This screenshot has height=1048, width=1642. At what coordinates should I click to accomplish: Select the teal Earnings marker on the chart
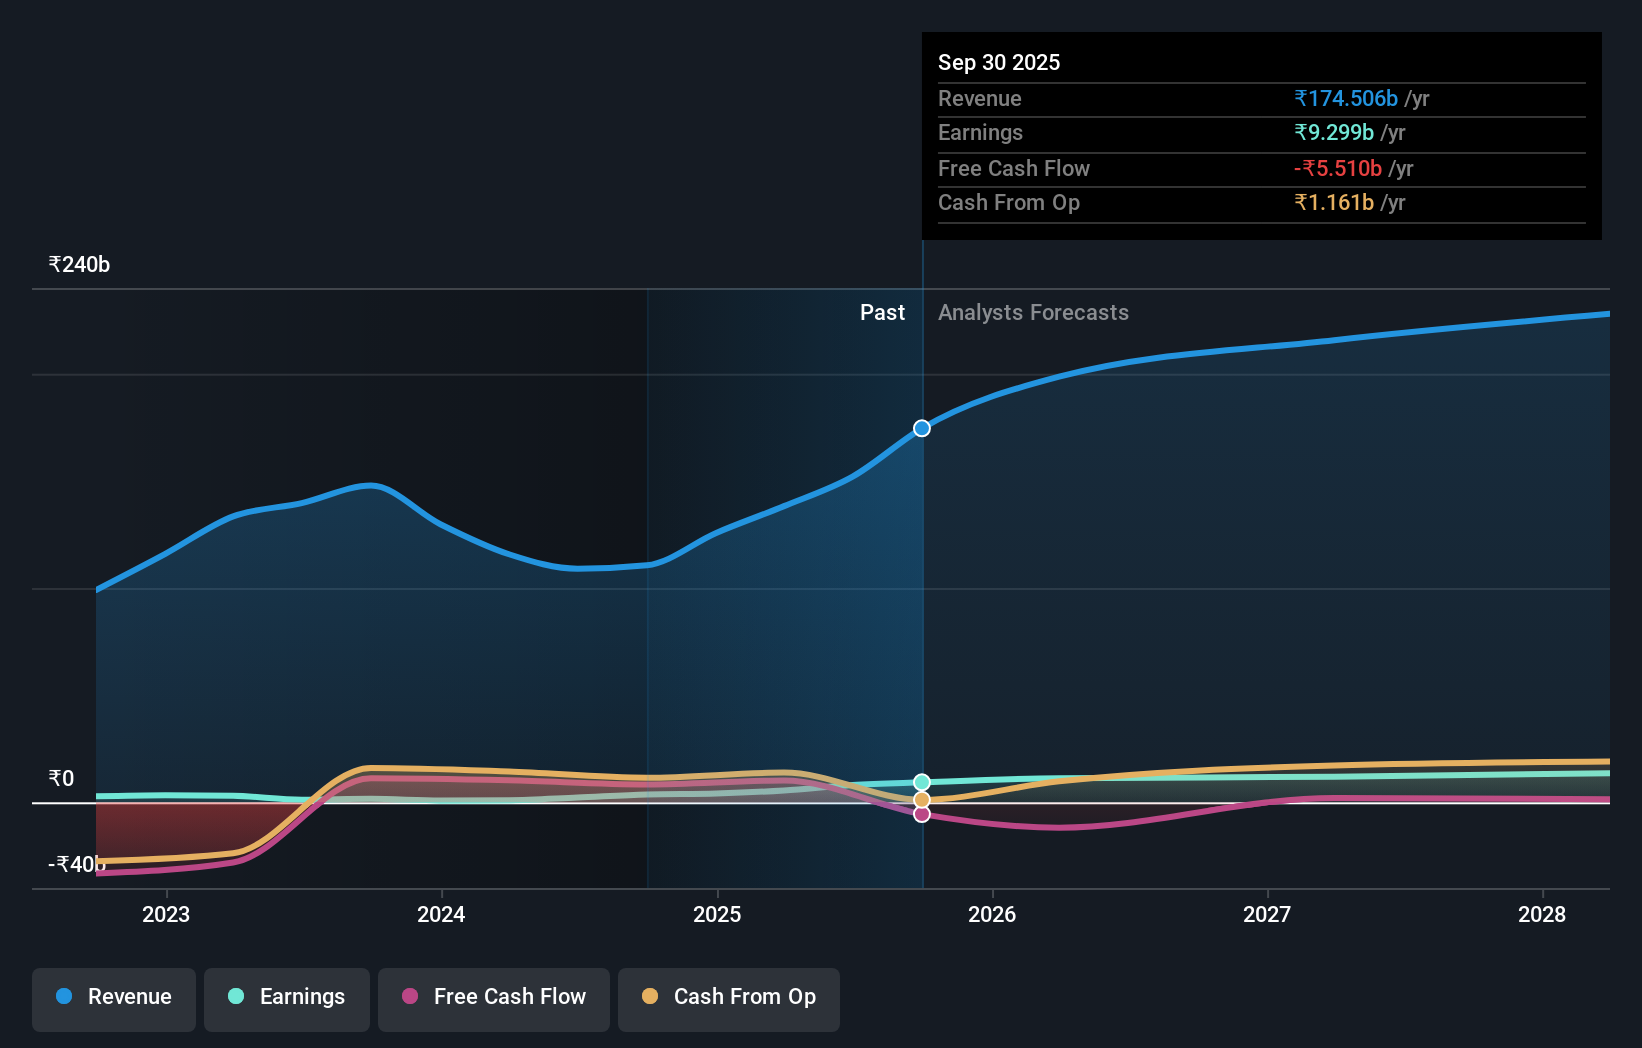point(921,781)
